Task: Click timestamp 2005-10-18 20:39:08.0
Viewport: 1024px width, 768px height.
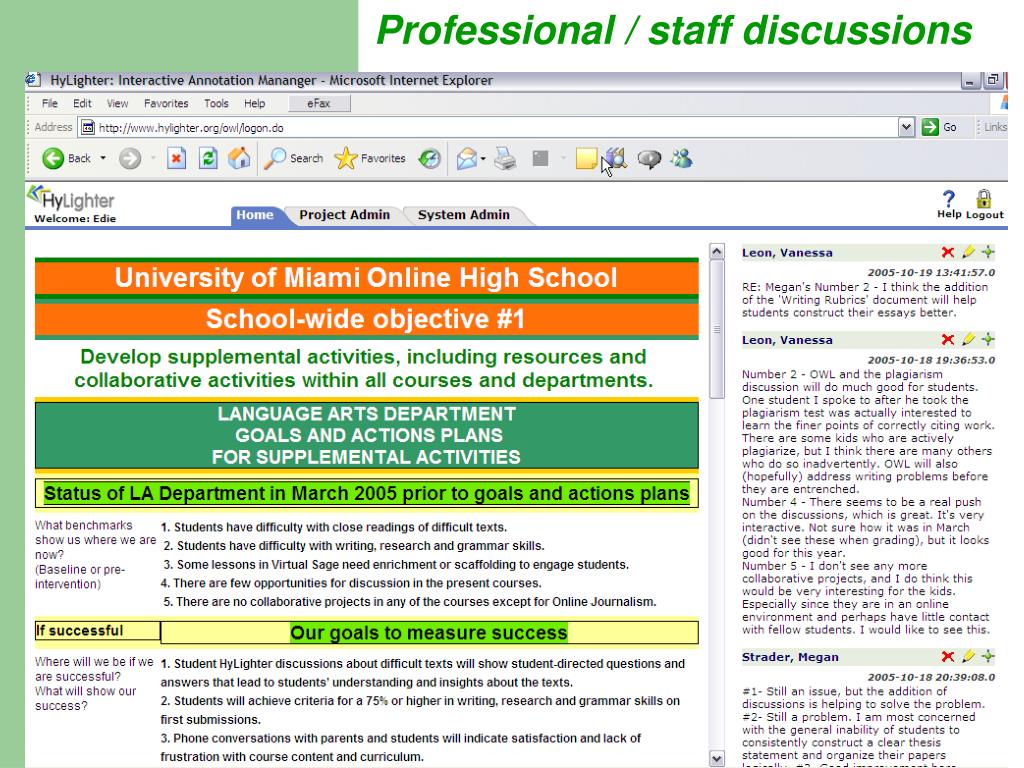Action: [931, 677]
